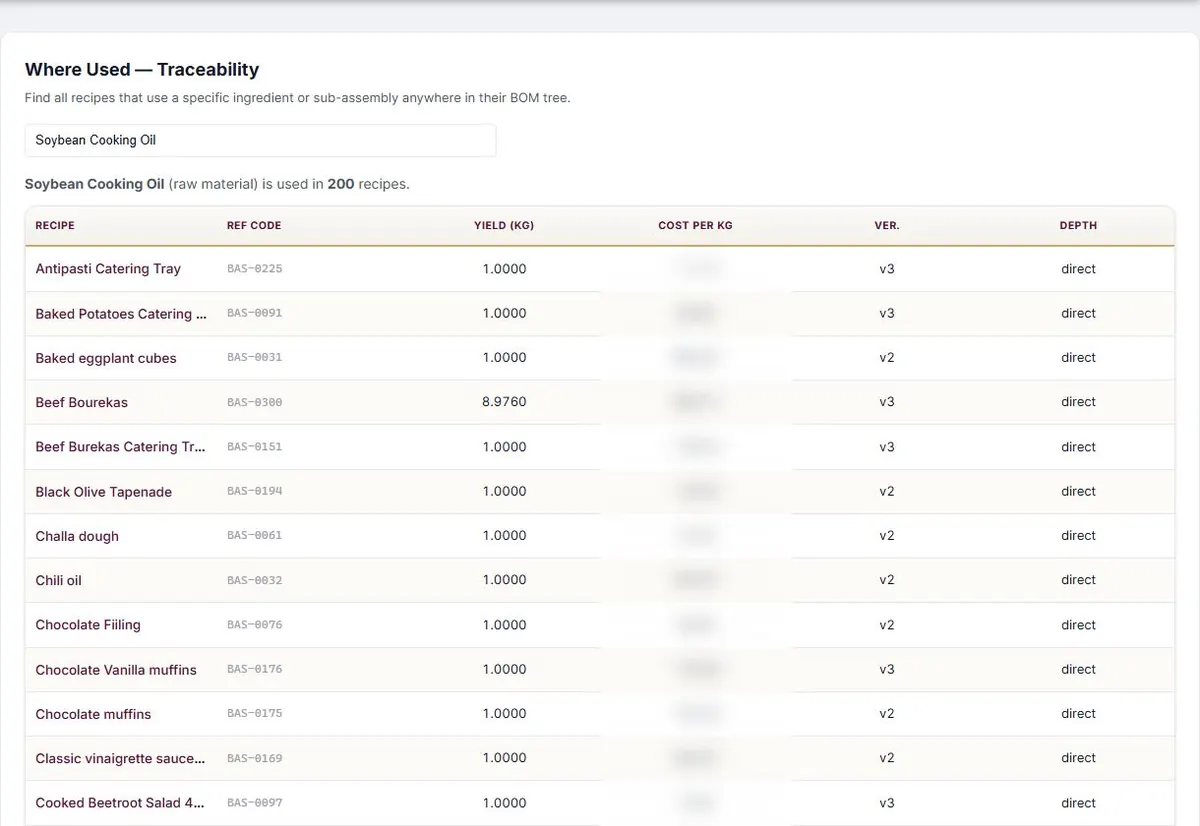Click ref code BAS-0169
The image size is (1200, 826).
255,758
